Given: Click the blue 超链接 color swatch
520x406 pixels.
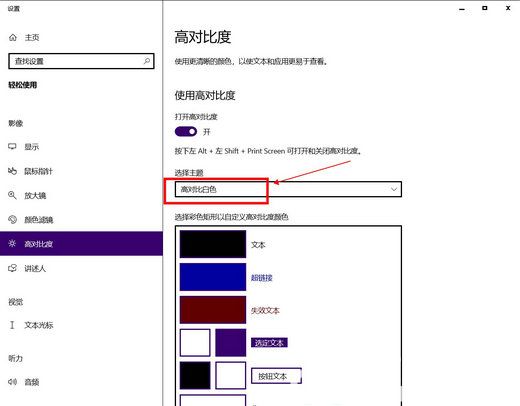Looking at the screenshot, I should pos(213,277).
